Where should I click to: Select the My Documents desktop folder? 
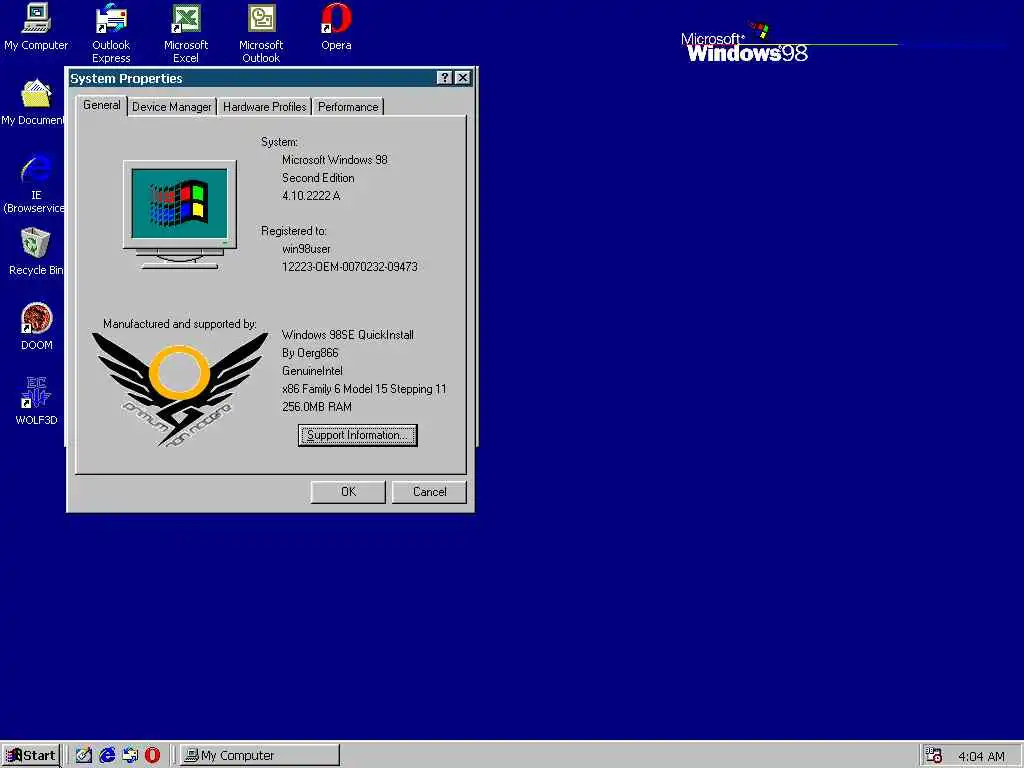[34, 101]
